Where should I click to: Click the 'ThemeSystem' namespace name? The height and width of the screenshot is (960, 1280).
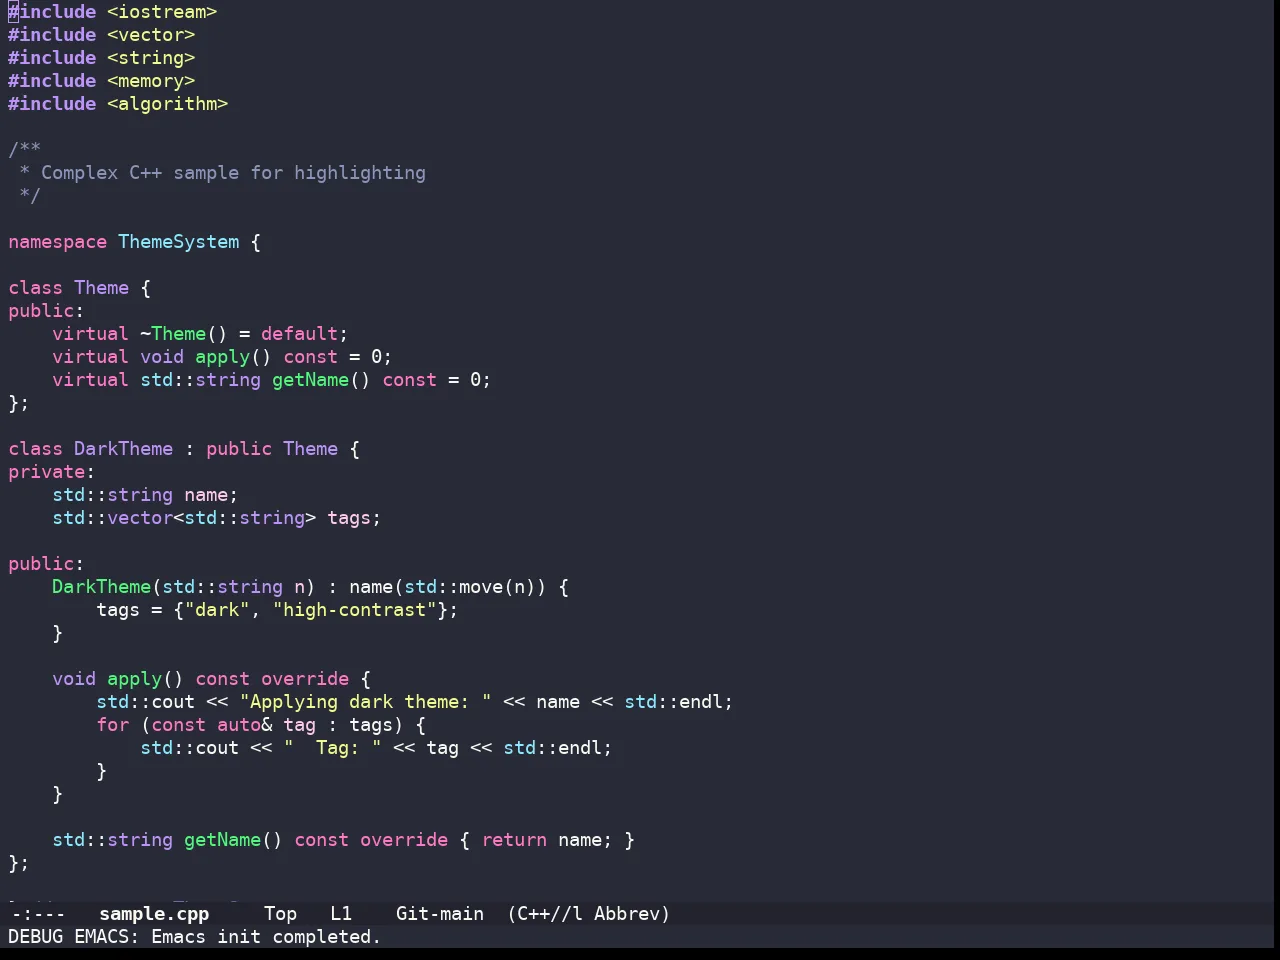click(179, 242)
